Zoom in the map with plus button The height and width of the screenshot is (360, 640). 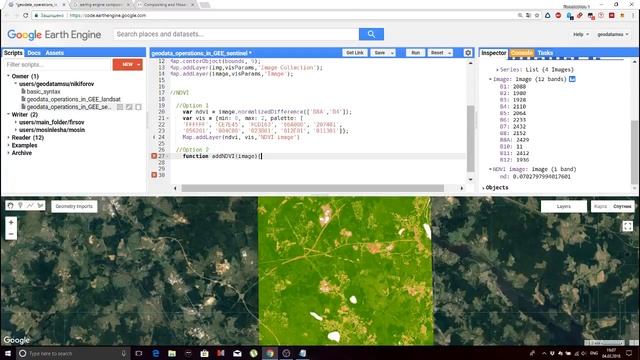[x=11, y=222]
